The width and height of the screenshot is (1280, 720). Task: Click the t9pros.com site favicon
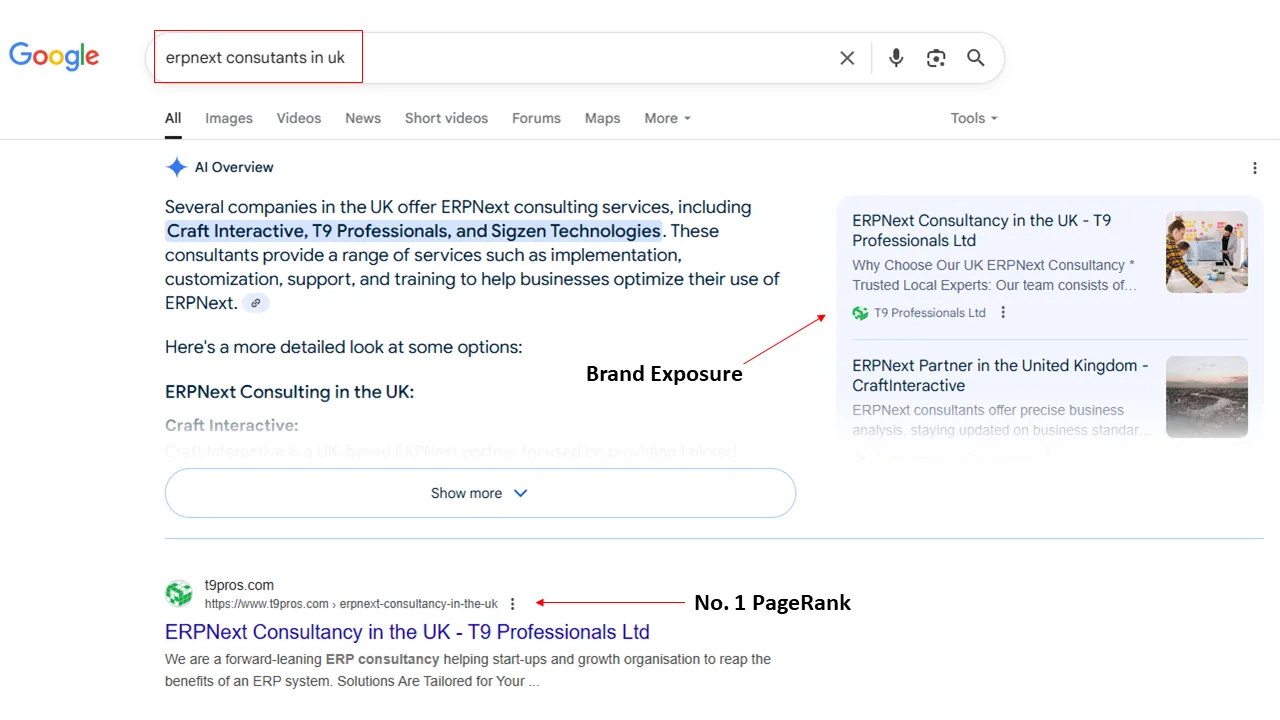pos(179,594)
